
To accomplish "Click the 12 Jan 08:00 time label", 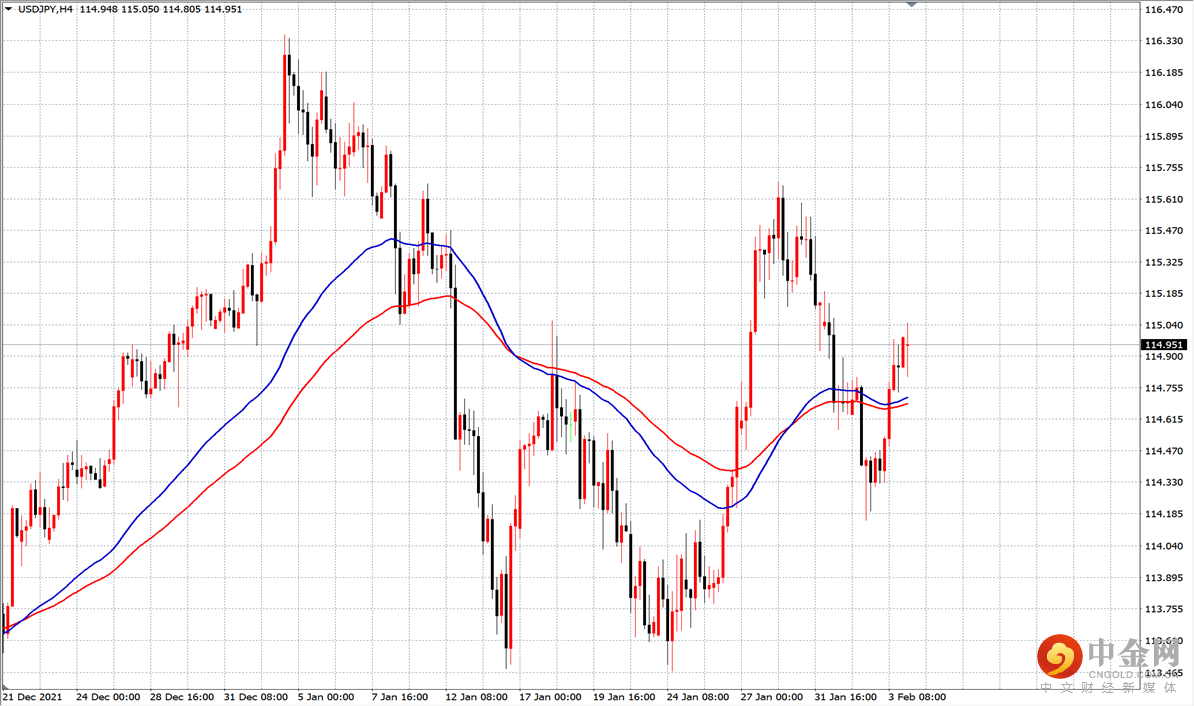I will click(x=476, y=697).
